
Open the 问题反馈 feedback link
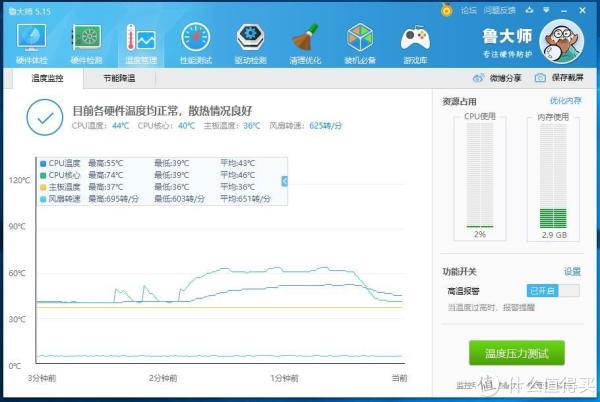[499, 10]
